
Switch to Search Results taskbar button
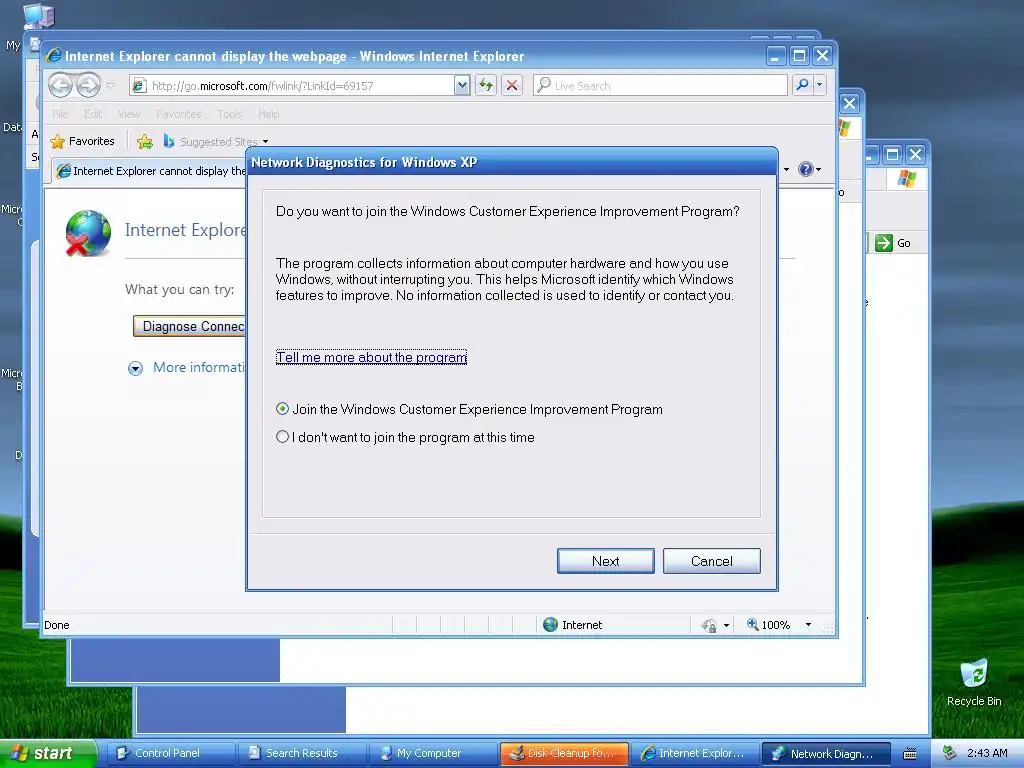[x=301, y=753]
